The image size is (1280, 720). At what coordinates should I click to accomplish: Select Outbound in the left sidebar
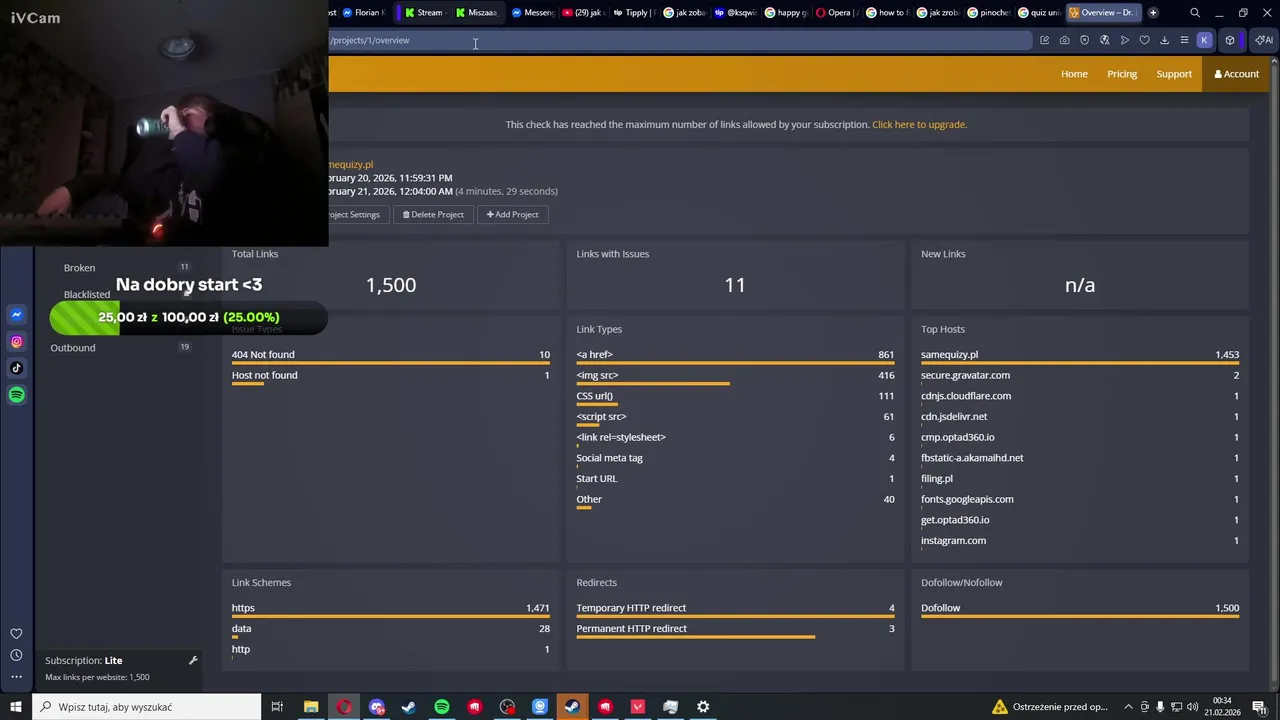coord(73,348)
